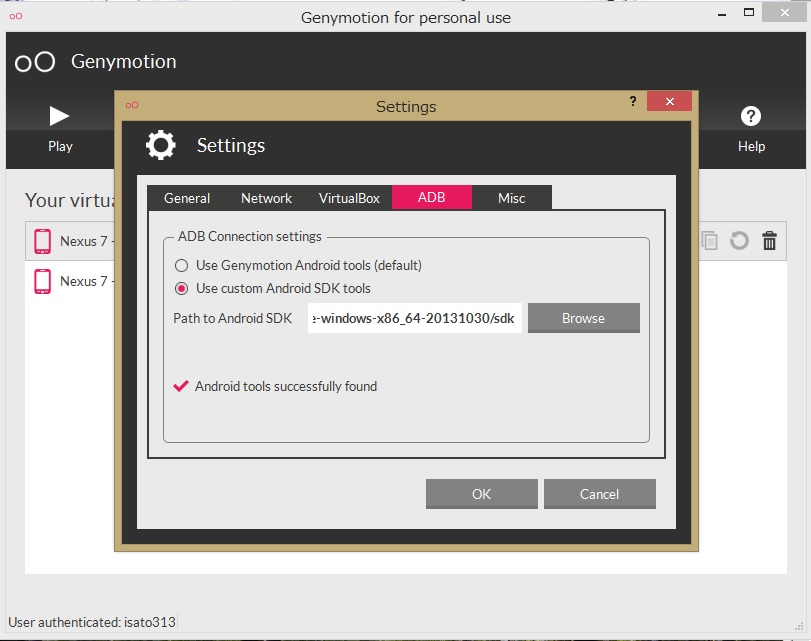Confirm settings with the OK button
Viewport: 811px width, 641px height.
(x=482, y=494)
